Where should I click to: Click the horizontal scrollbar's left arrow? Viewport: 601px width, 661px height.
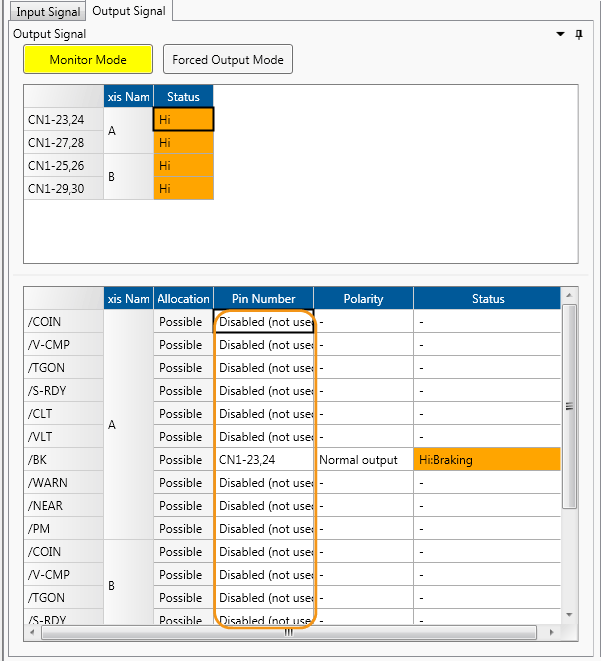click(30, 632)
